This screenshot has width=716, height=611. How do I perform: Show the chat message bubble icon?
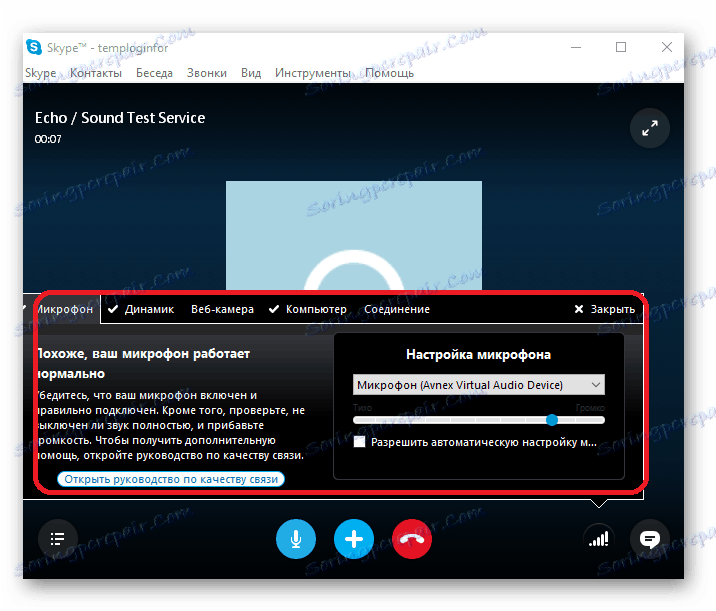(x=650, y=538)
